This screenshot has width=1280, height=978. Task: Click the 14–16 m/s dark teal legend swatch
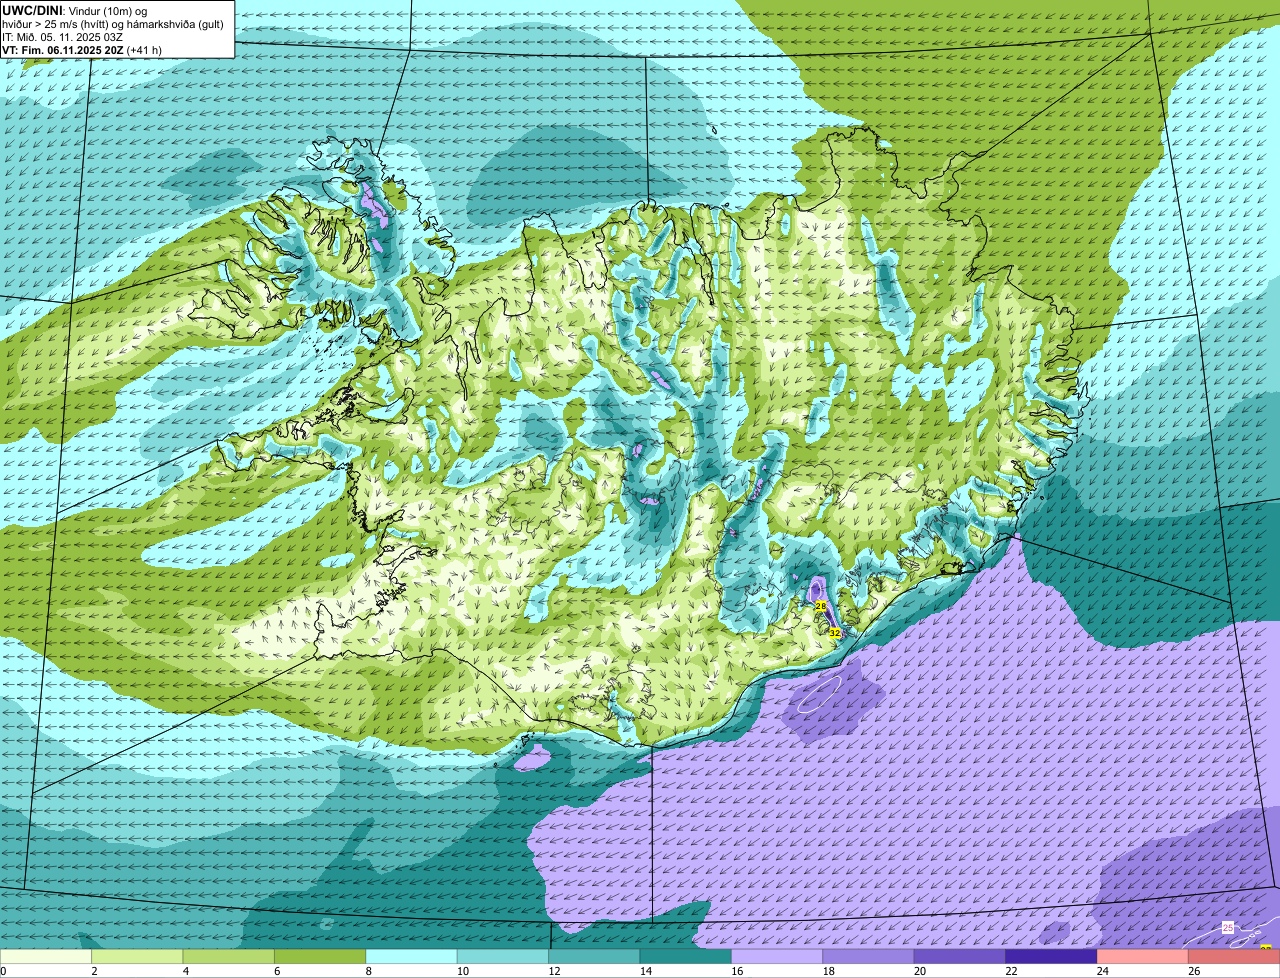point(686,956)
